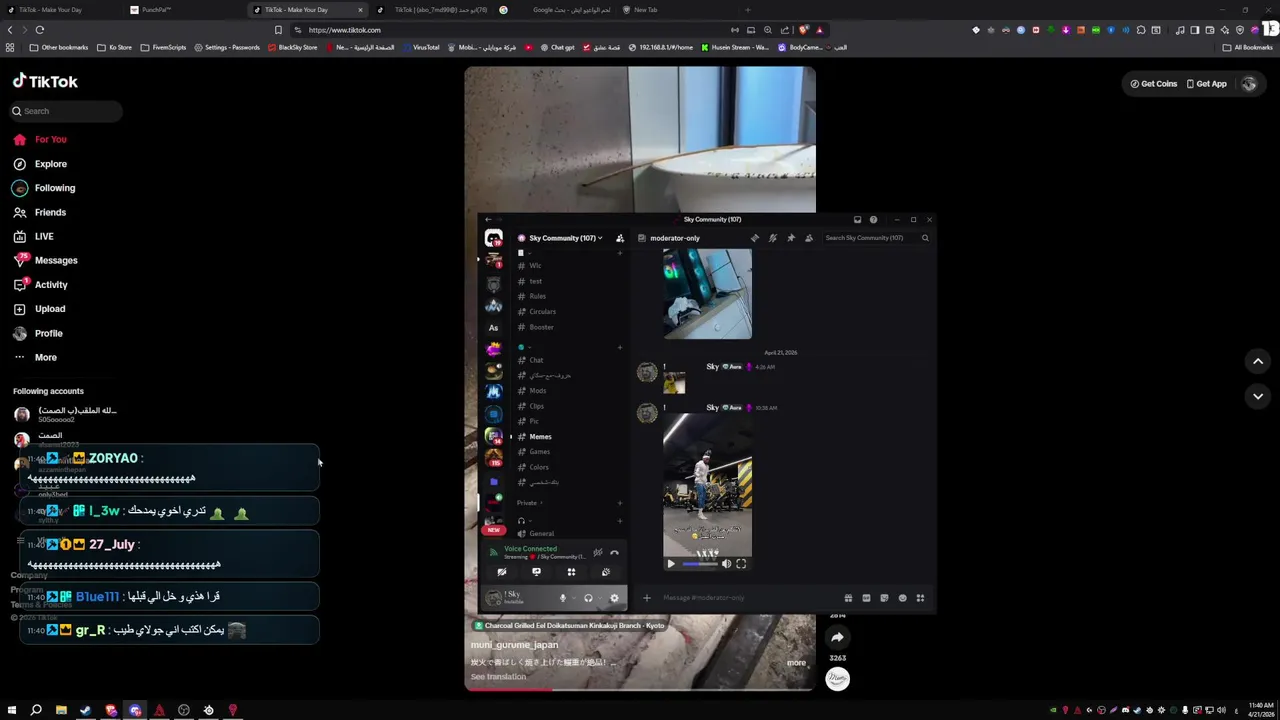
Task: Collapse the voice category above General
Action: [524, 521]
